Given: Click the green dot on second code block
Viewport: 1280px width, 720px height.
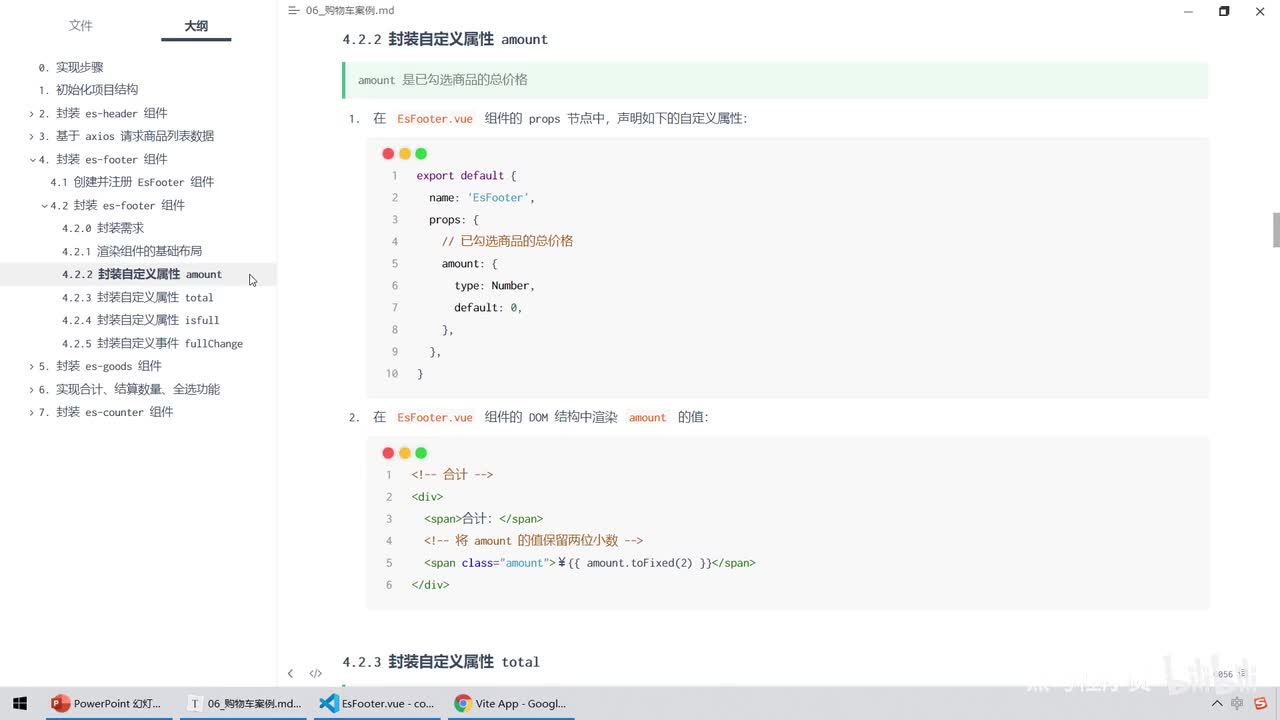Looking at the screenshot, I should coord(421,453).
